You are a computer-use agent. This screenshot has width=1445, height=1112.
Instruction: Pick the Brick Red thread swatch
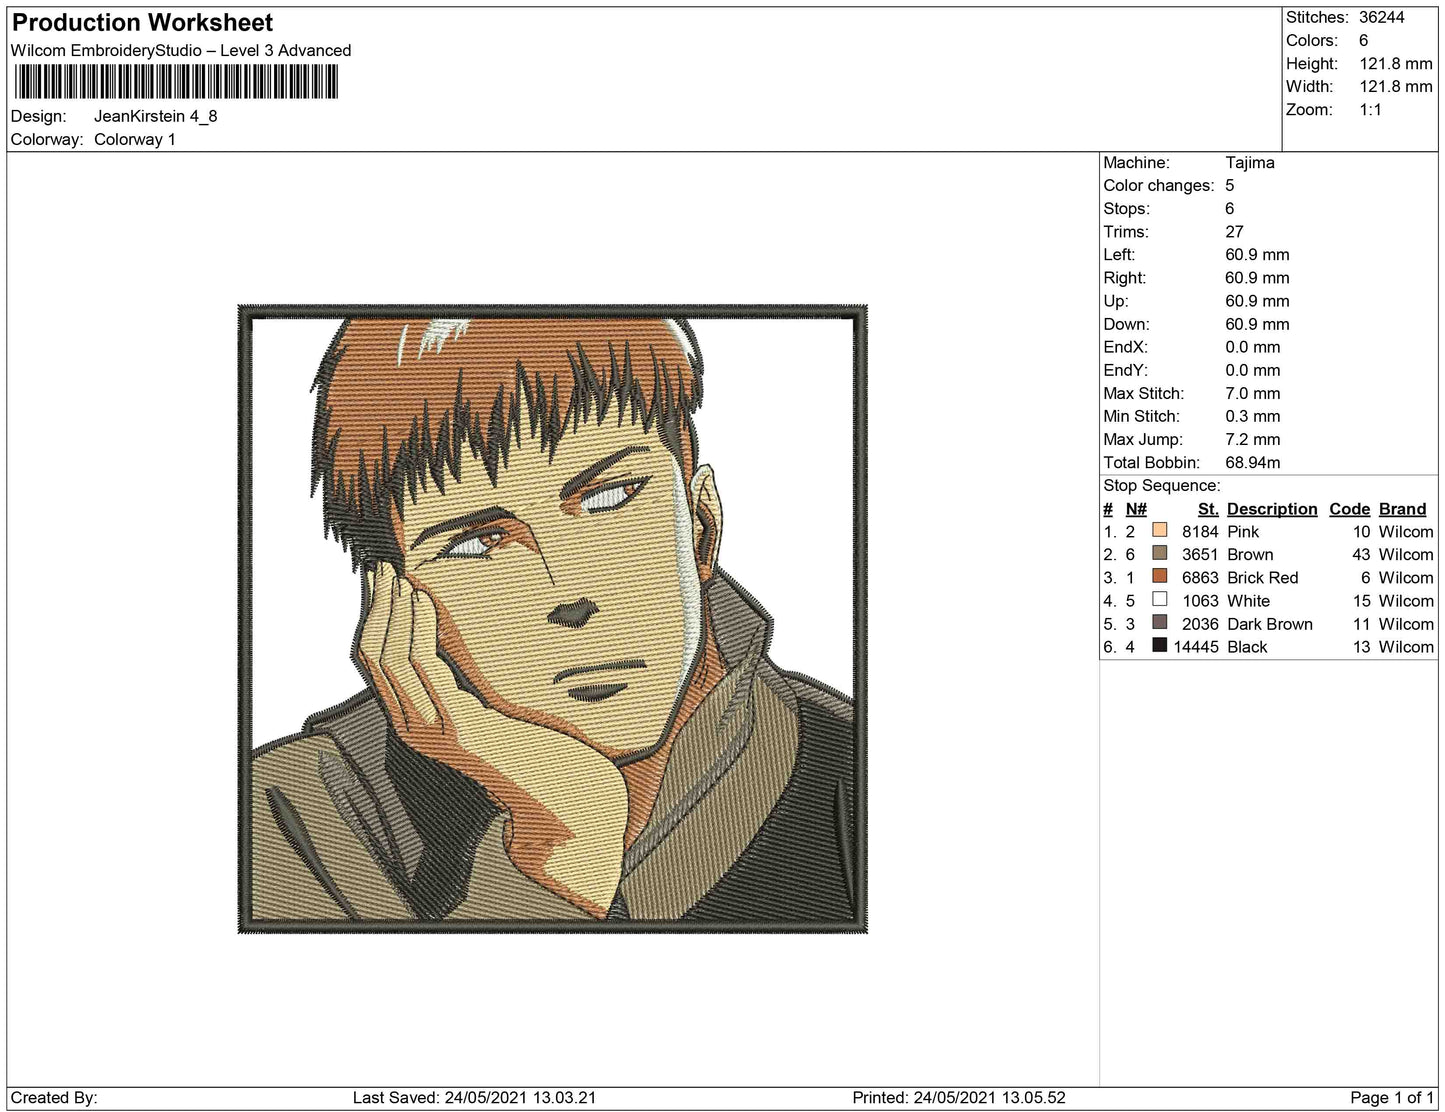[1160, 576]
